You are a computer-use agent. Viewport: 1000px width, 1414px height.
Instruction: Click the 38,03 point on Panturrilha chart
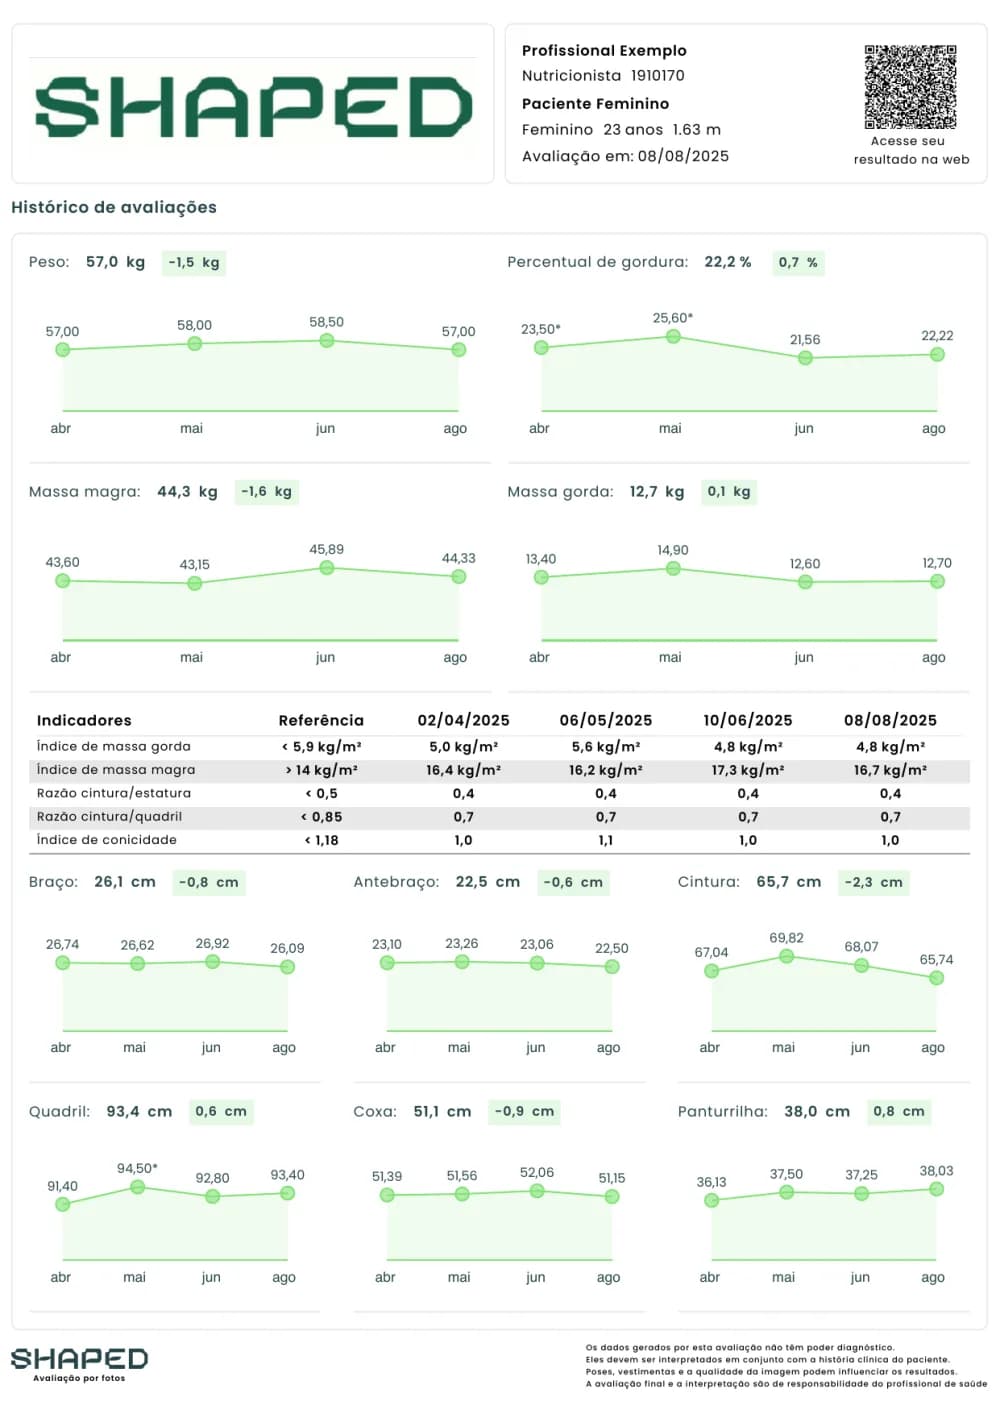[937, 1189]
